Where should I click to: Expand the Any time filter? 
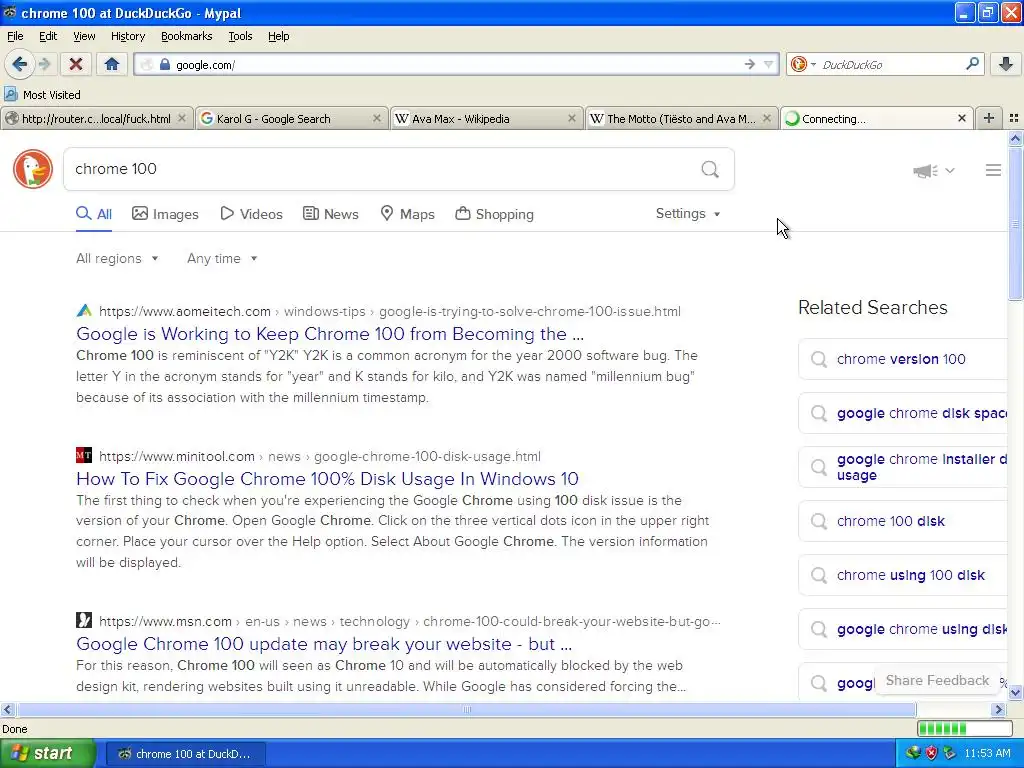point(222,259)
